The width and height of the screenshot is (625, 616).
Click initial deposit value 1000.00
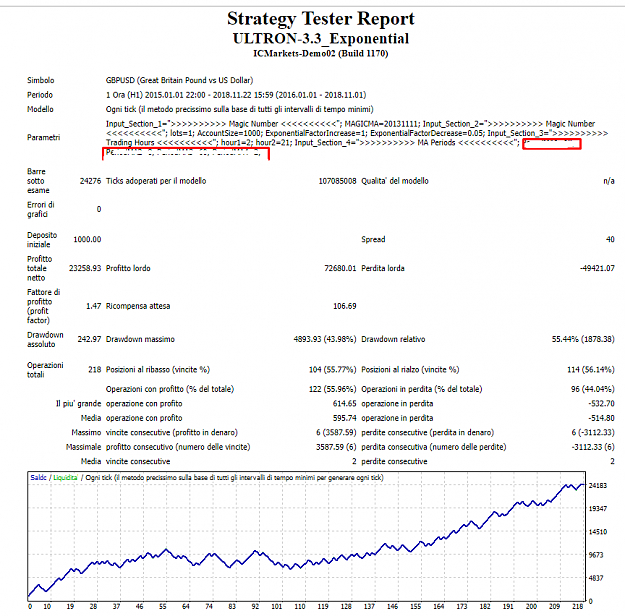[x=87, y=240]
